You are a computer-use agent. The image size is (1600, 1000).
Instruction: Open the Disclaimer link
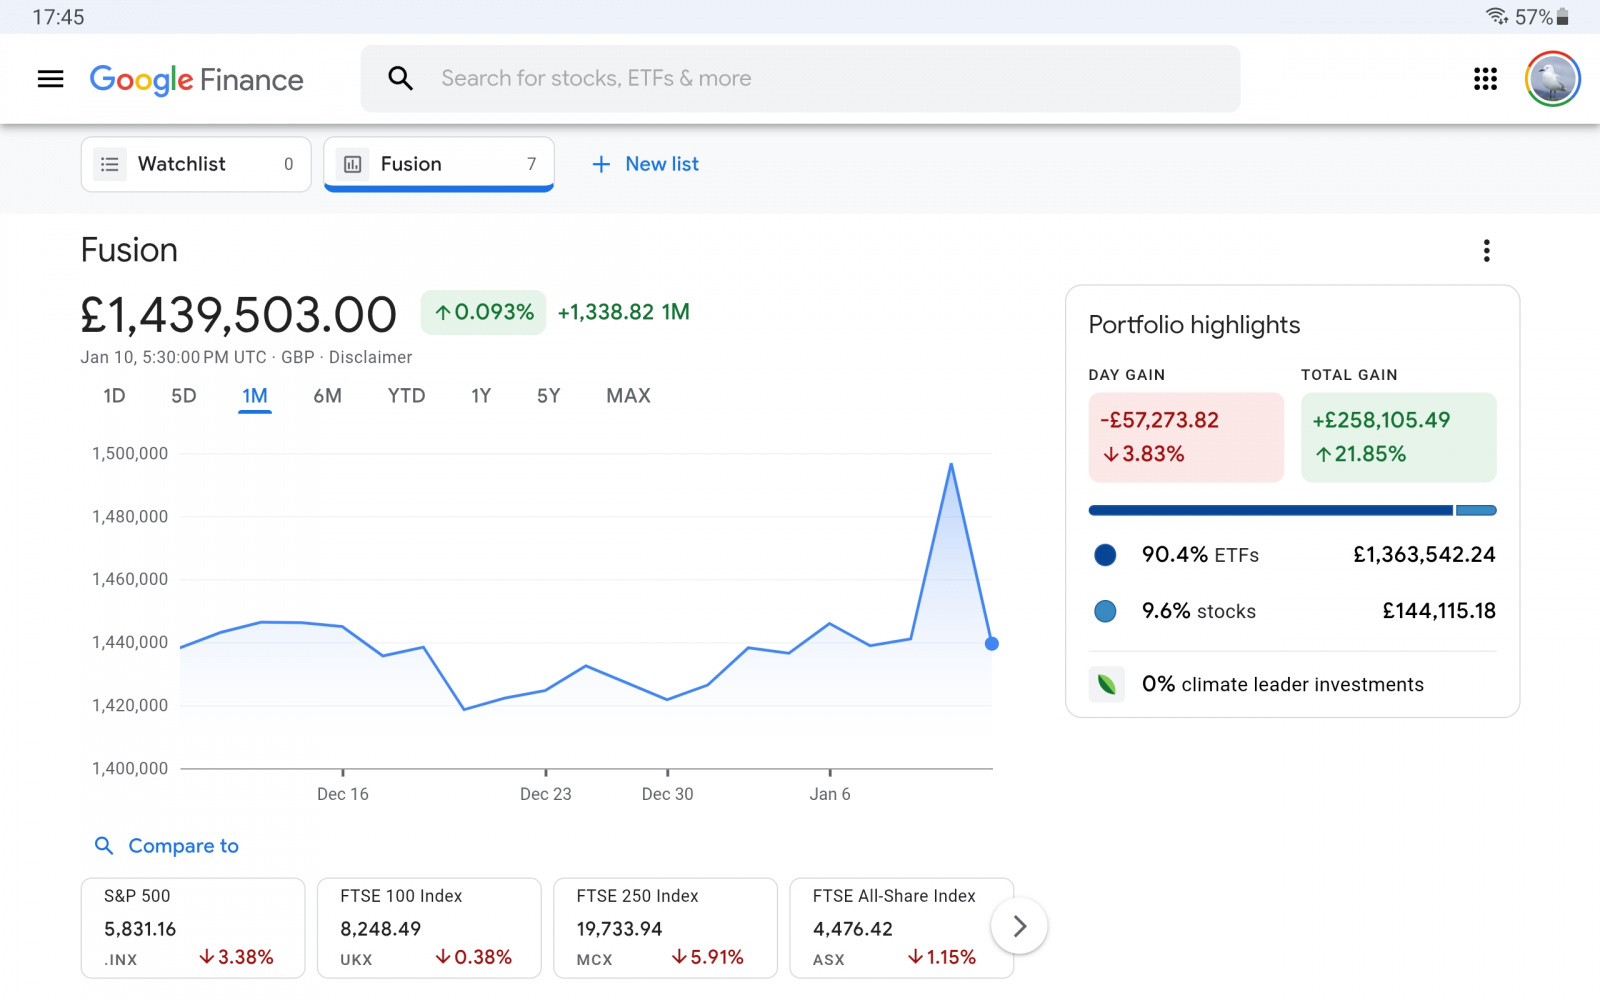[x=370, y=357]
